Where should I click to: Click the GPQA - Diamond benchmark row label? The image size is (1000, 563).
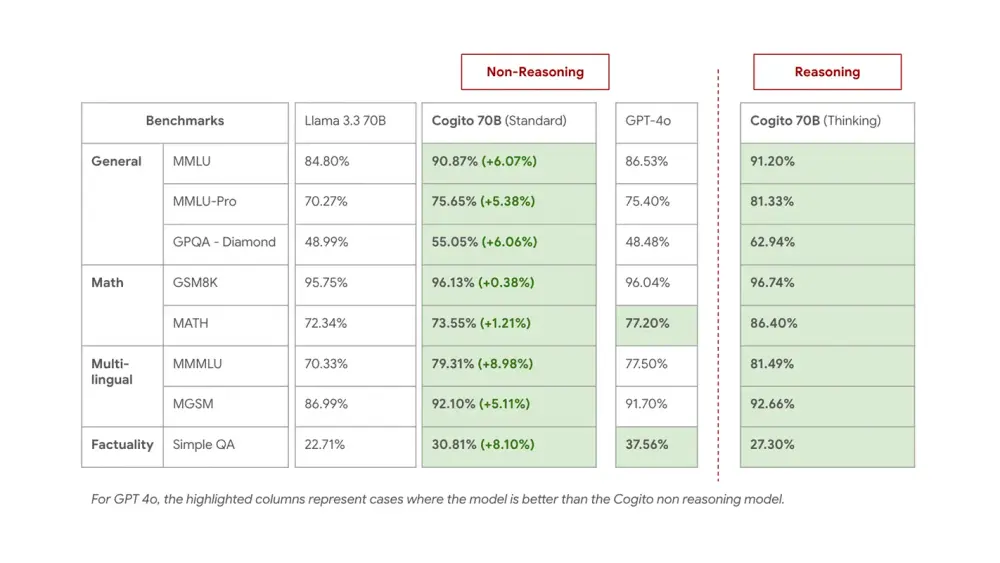224,242
